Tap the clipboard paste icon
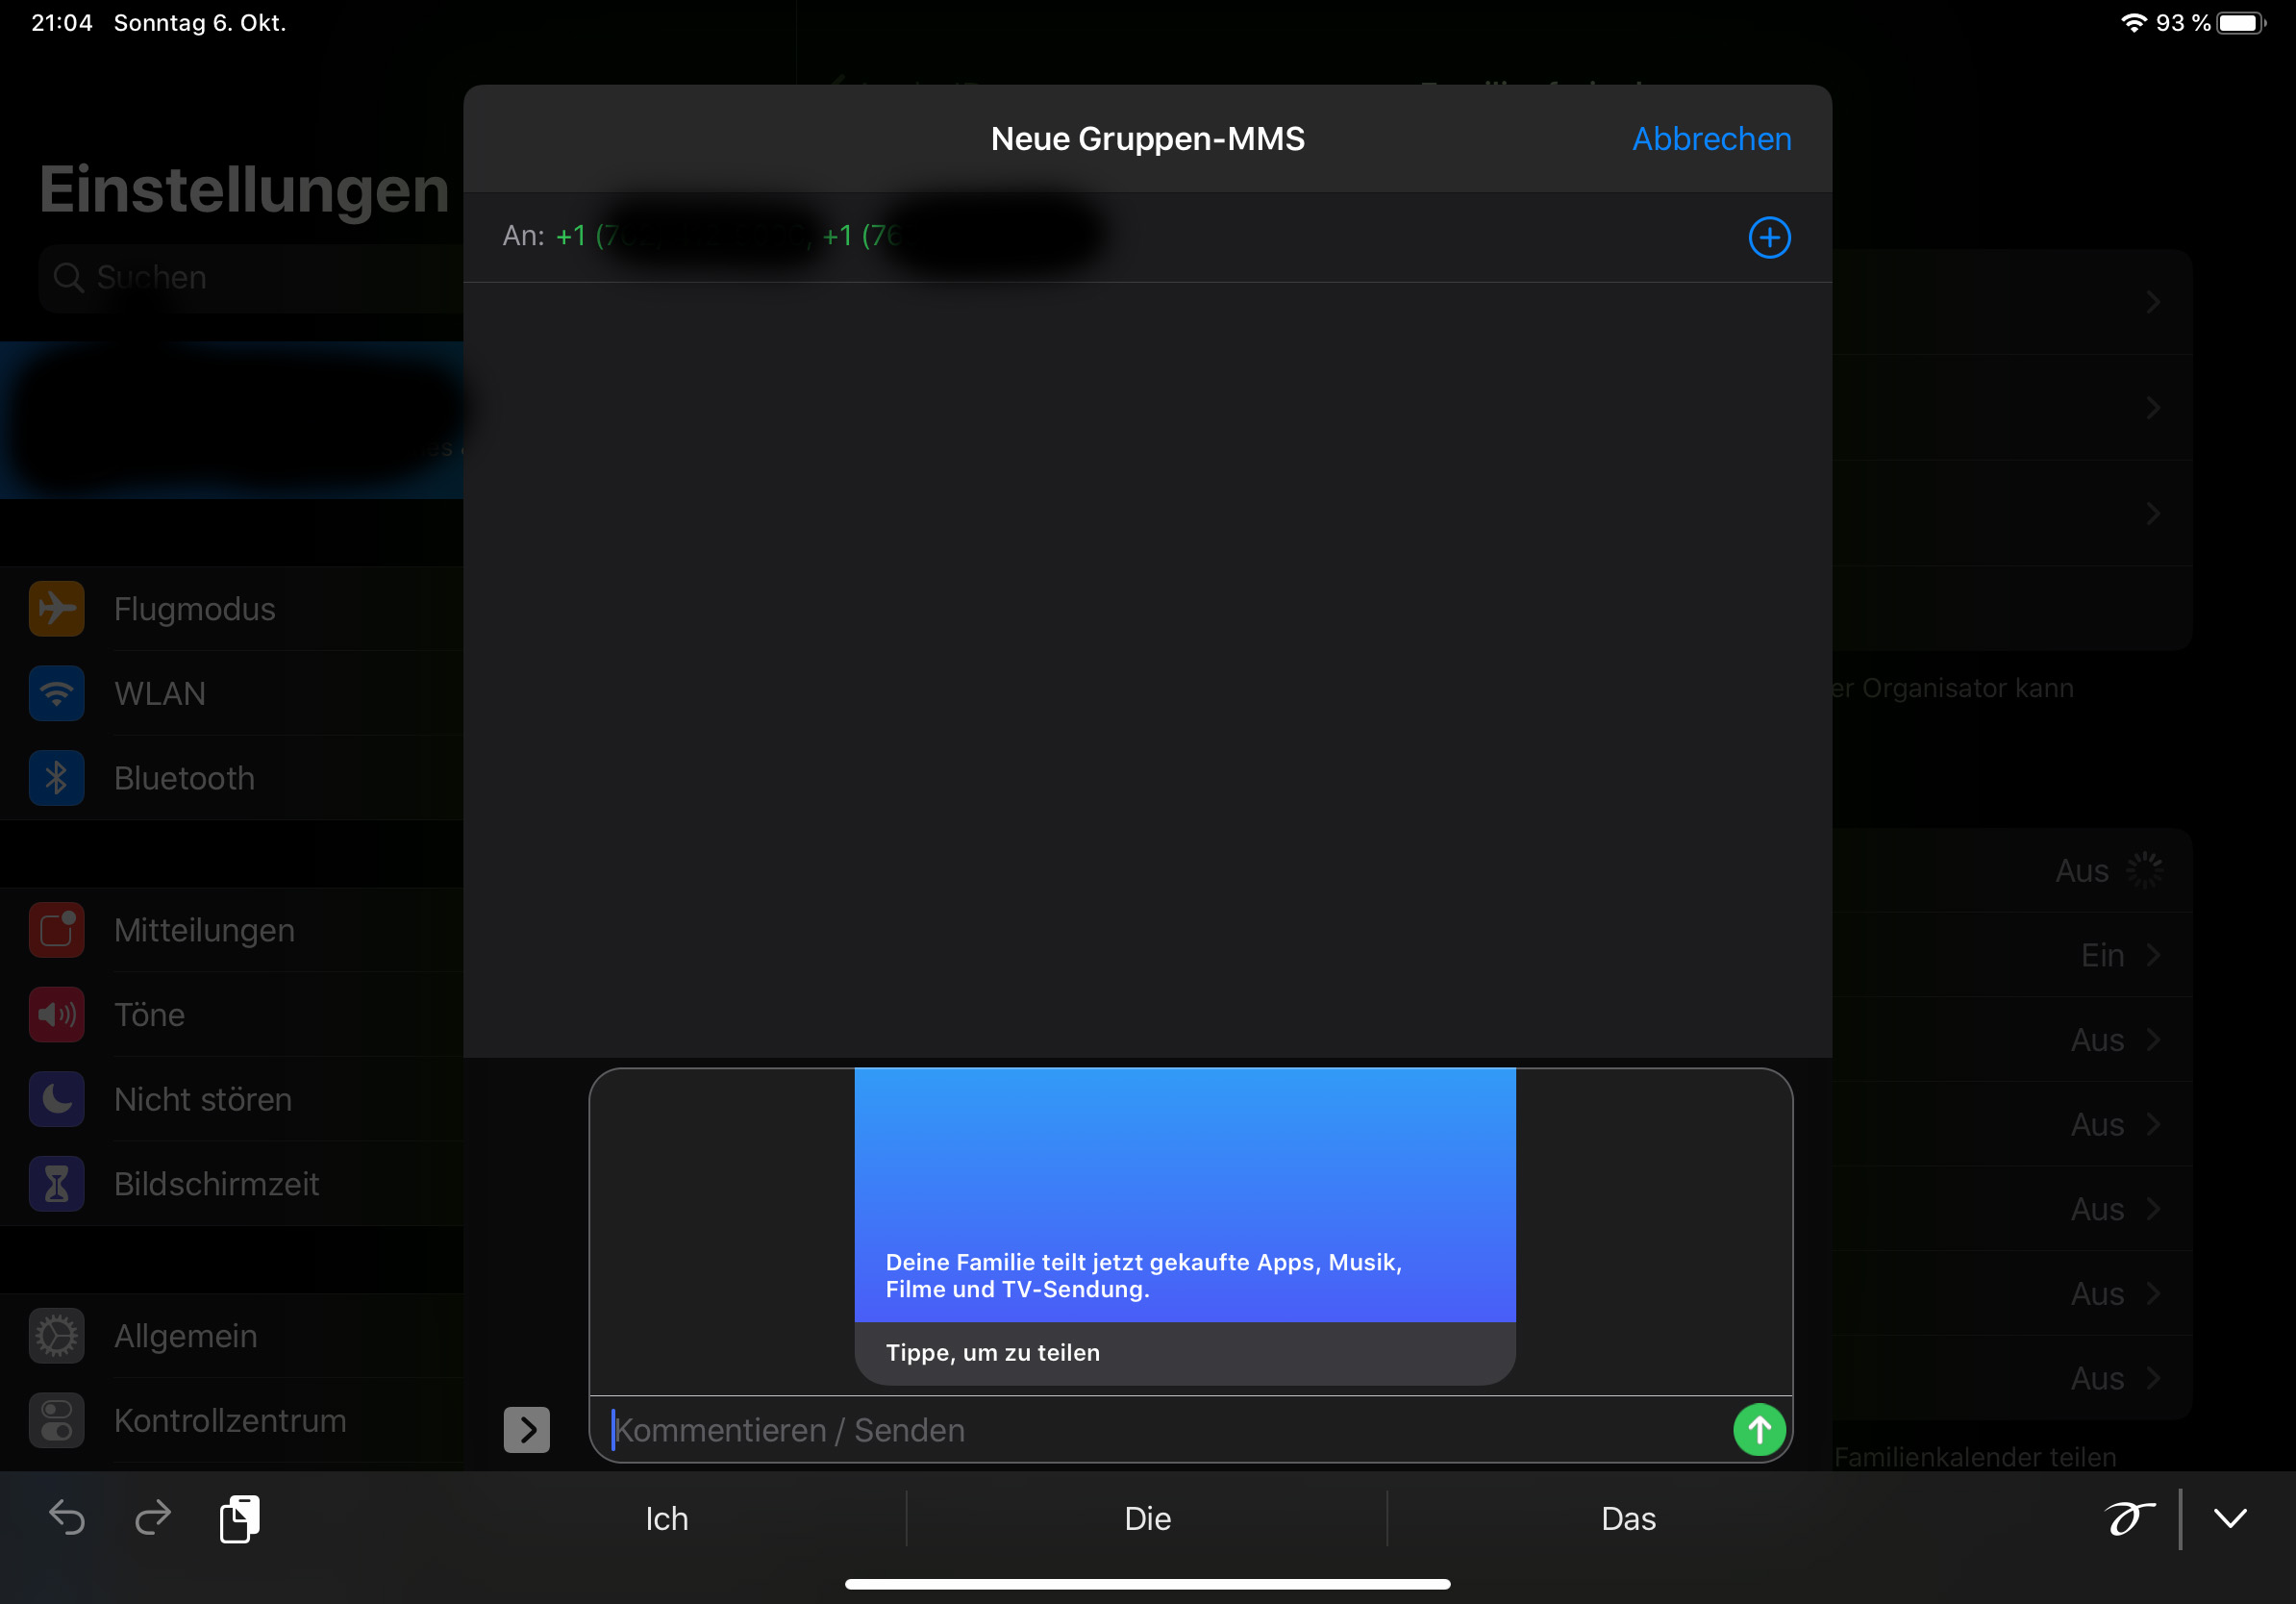The image size is (2296, 1604). click(239, 1518)
